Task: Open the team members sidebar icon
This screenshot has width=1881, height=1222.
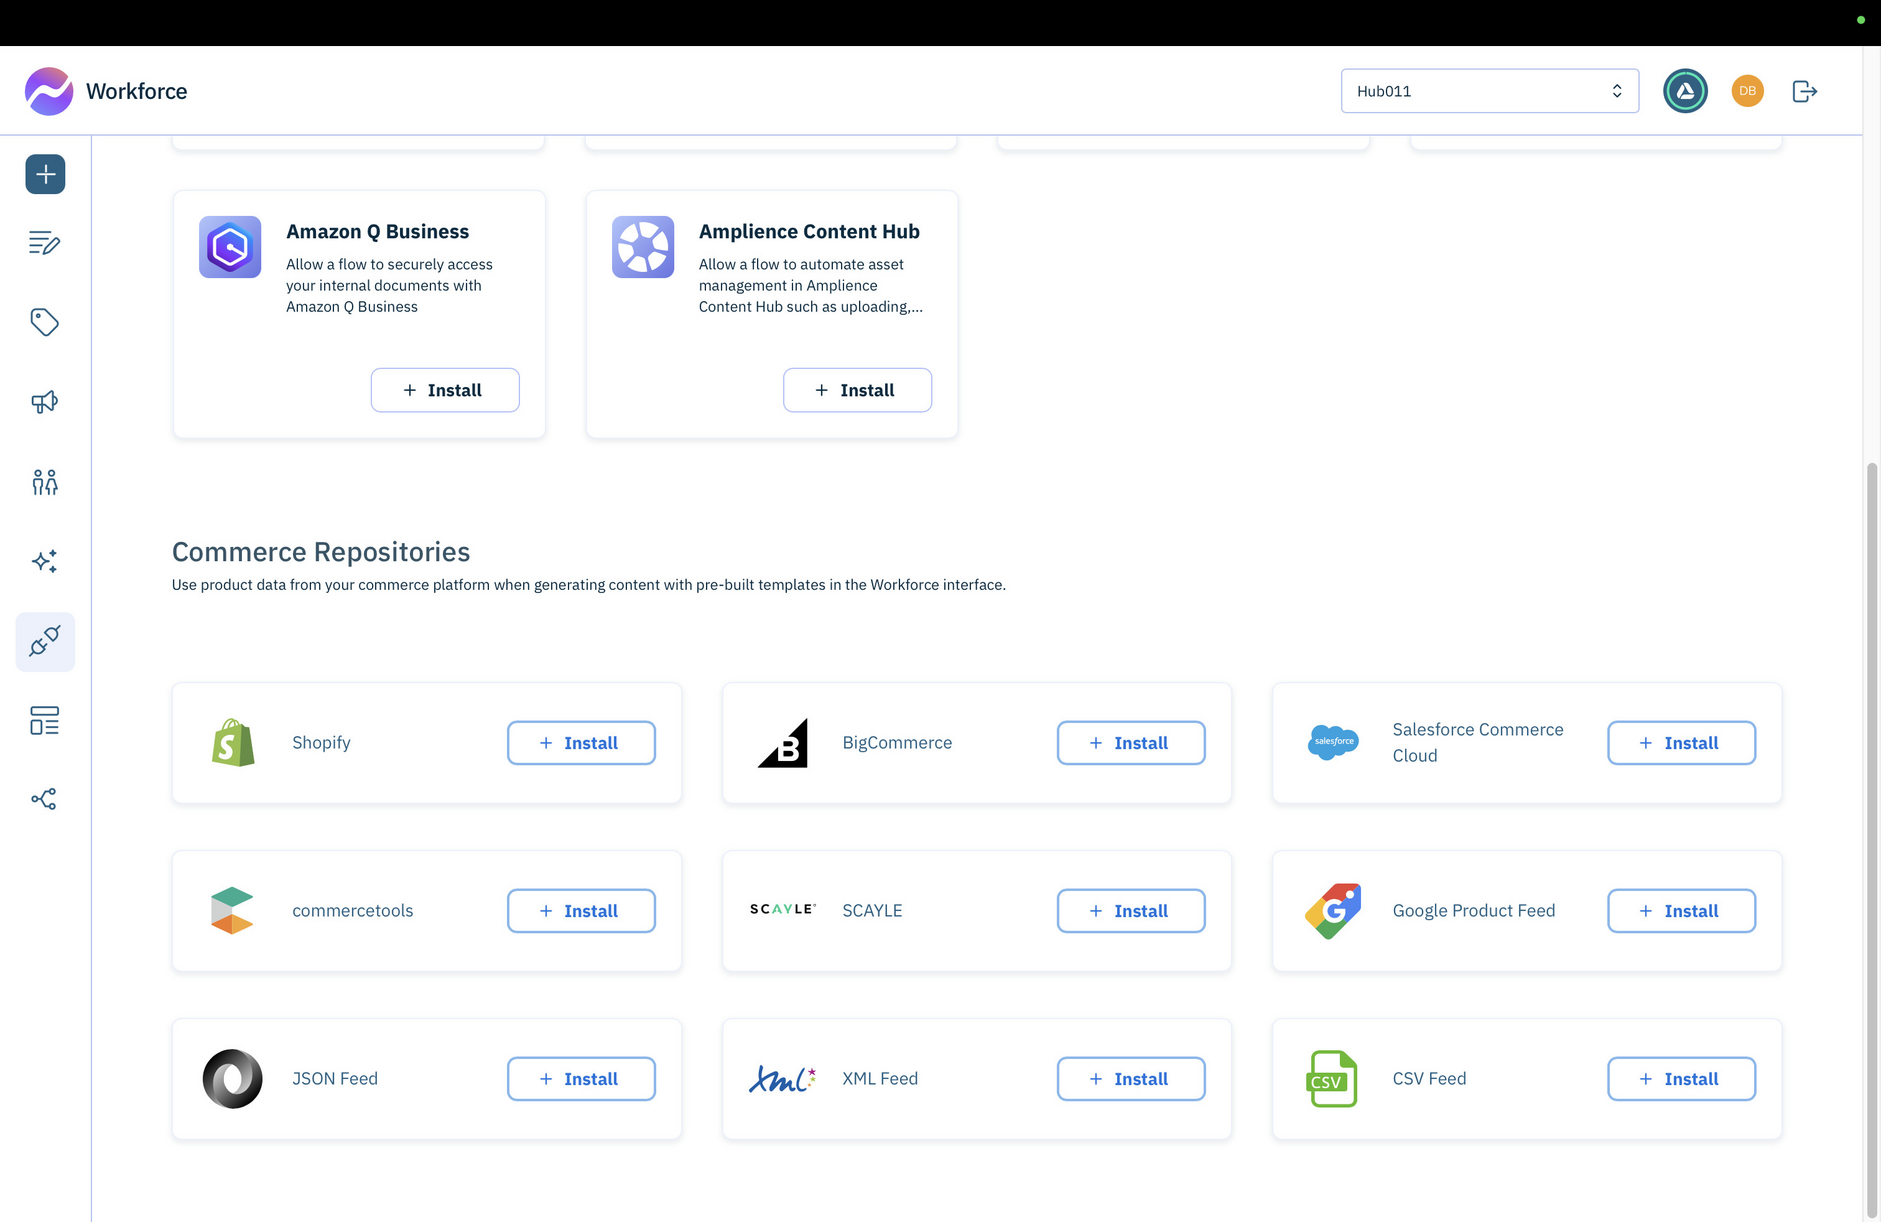Action: pos(44,481)
